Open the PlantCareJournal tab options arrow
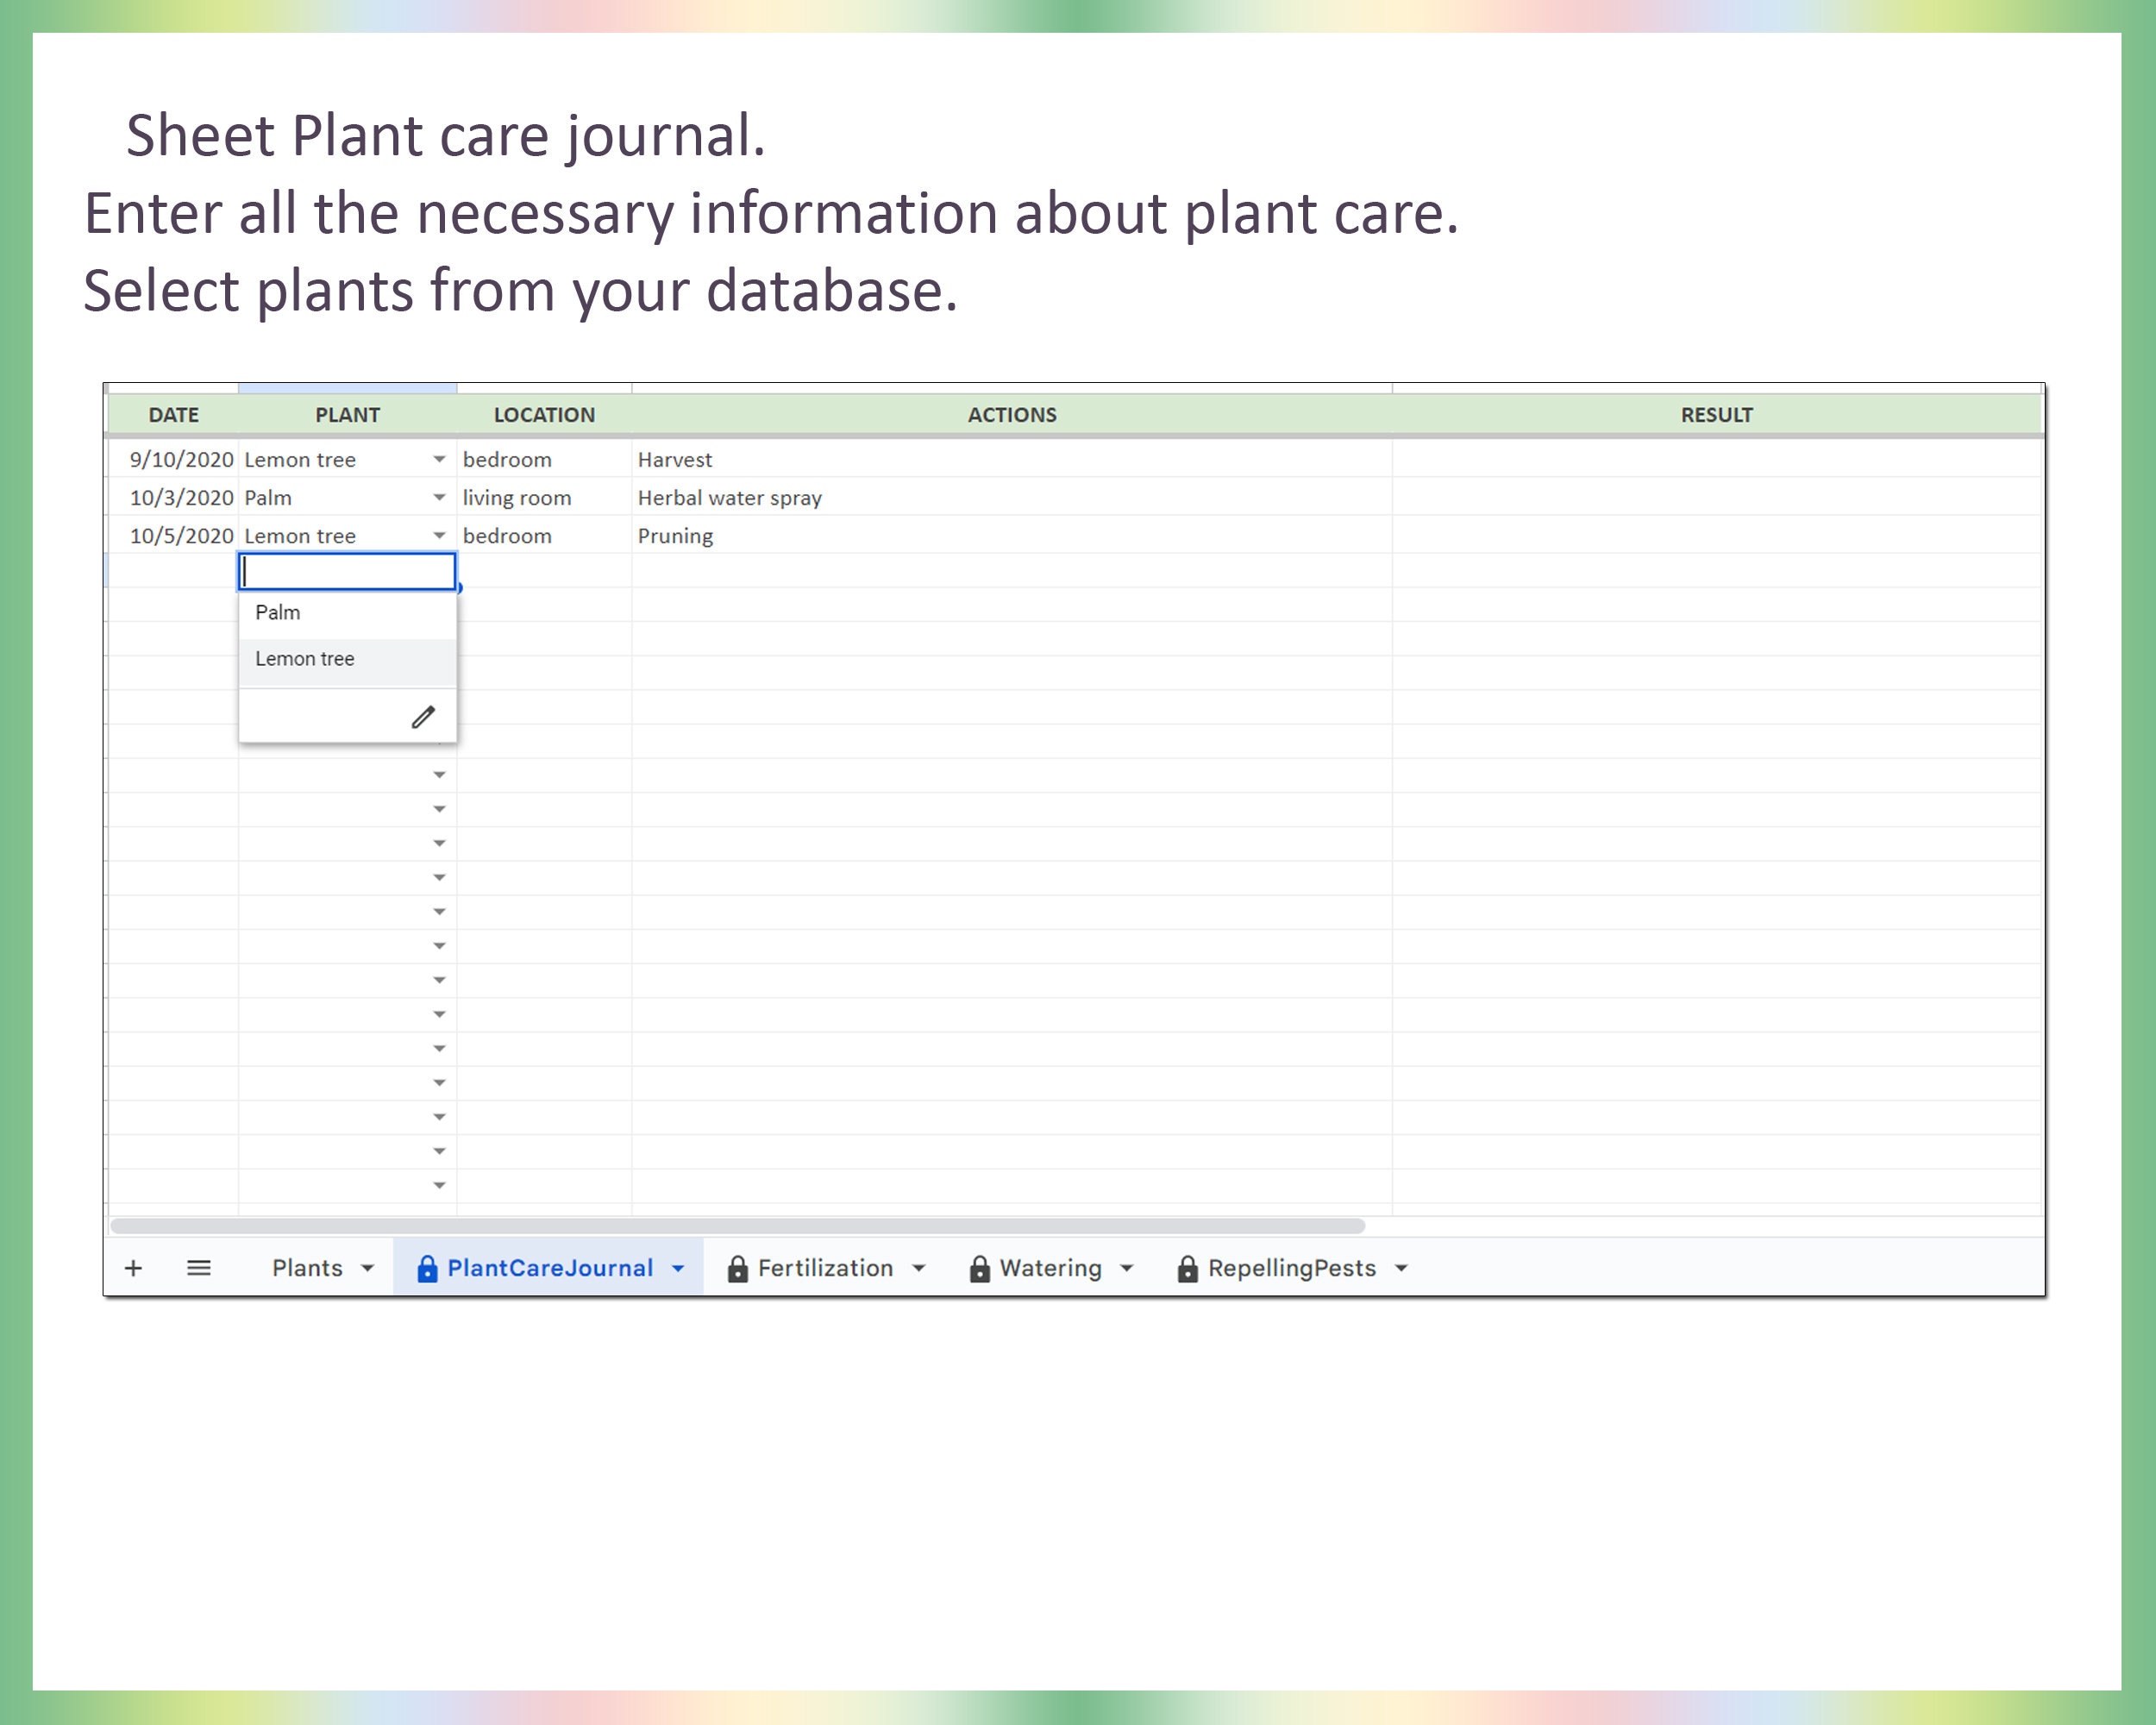Viewport: 2156px width, 1725px height. click(677, 1267)
